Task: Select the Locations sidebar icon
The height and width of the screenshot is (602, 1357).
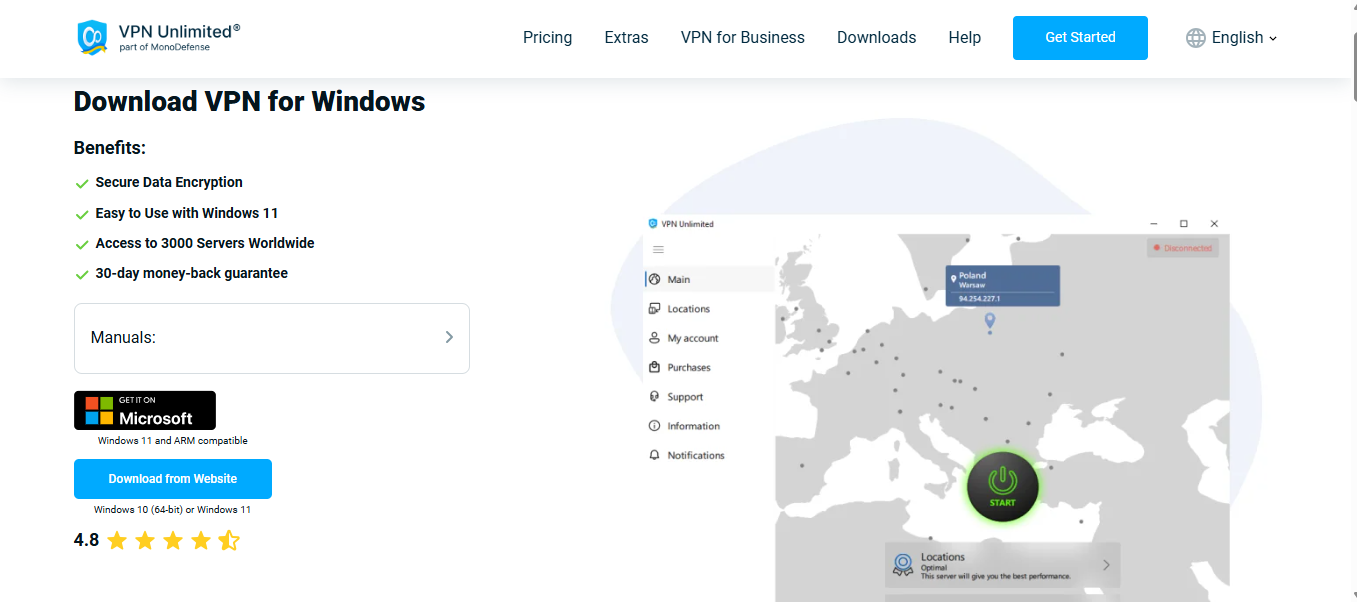Action: [x=655, y=309]
